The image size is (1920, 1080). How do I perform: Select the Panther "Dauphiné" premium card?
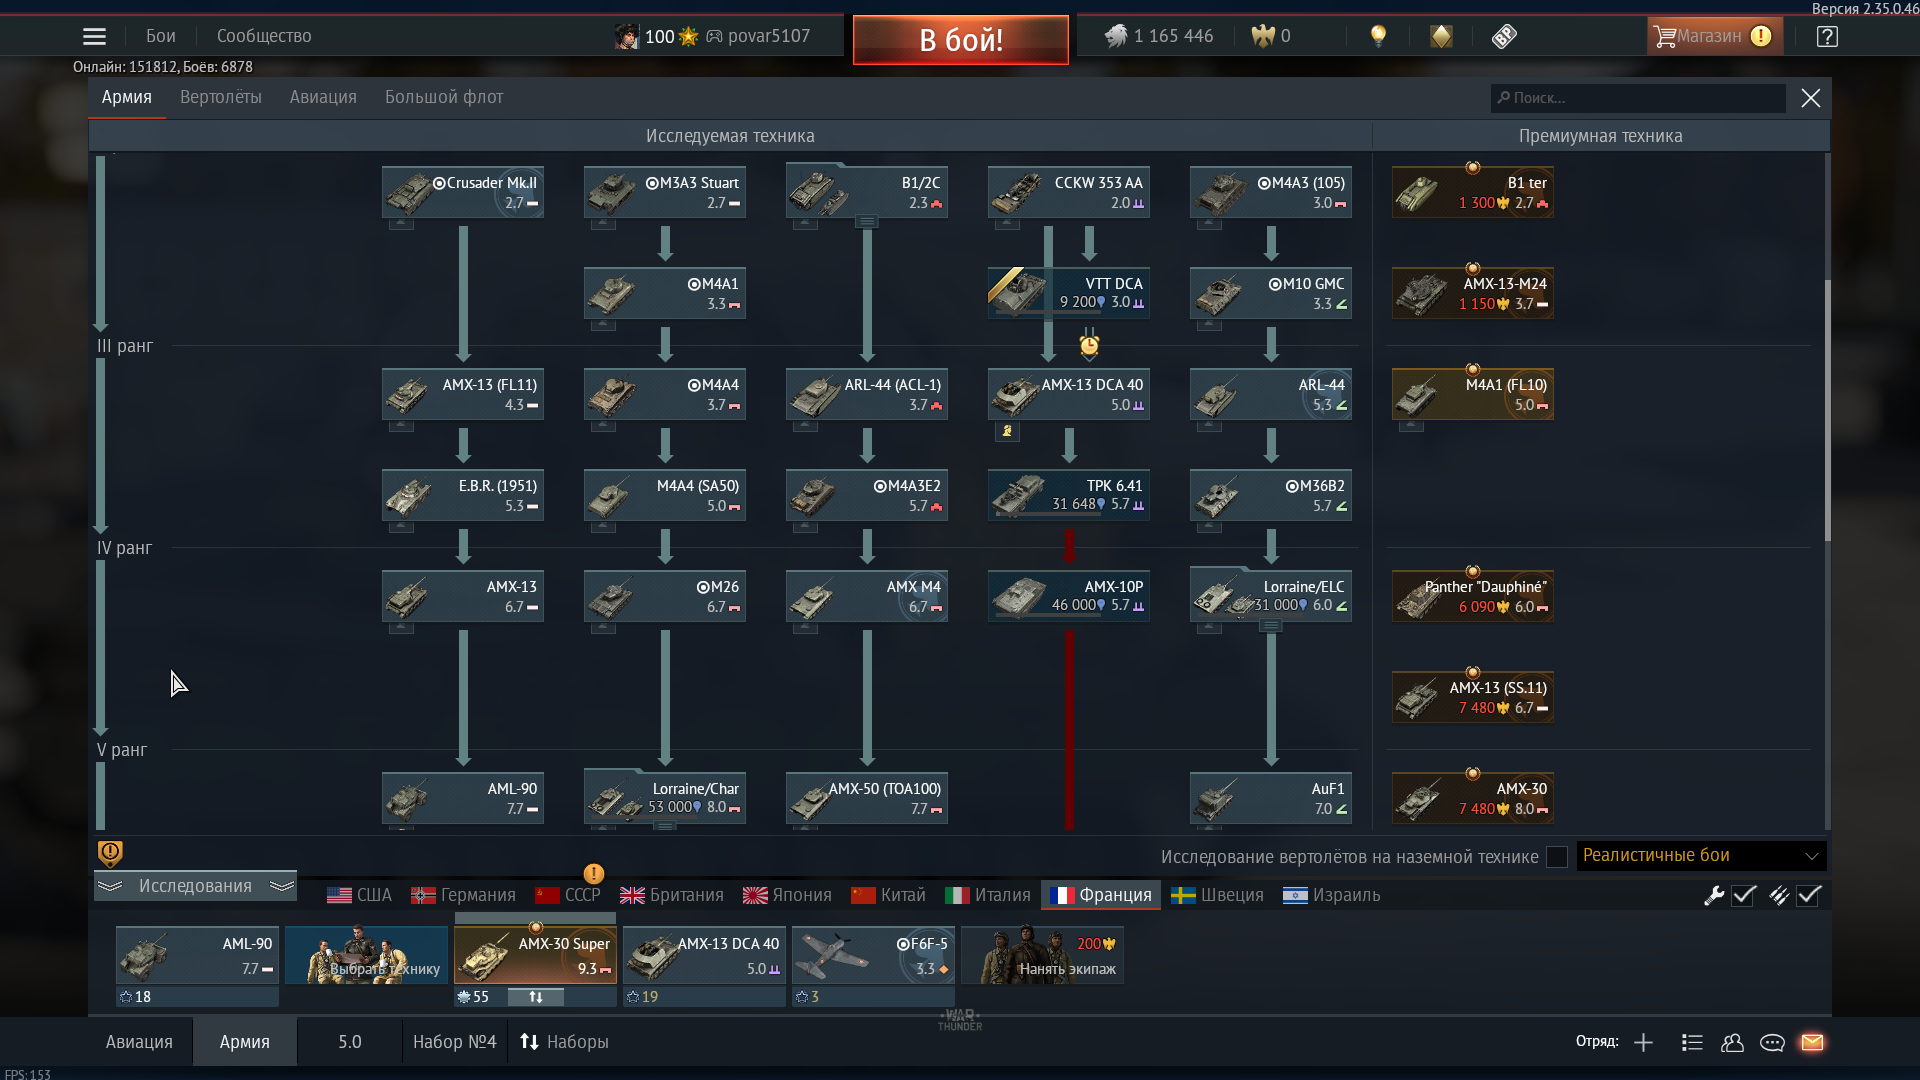[1472, 596]
